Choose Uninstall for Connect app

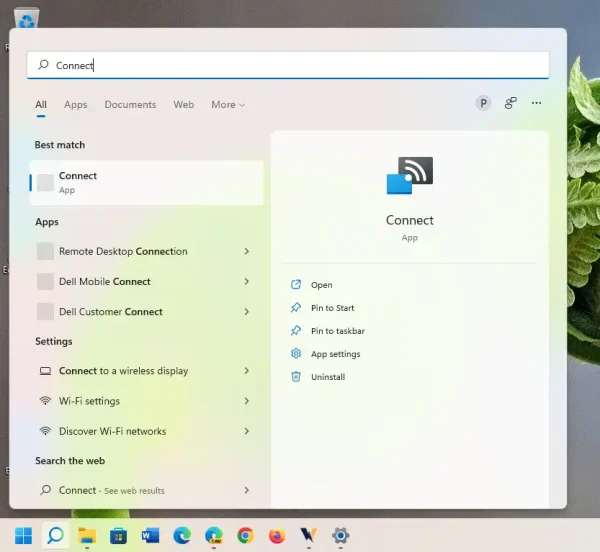click(328, 377)
